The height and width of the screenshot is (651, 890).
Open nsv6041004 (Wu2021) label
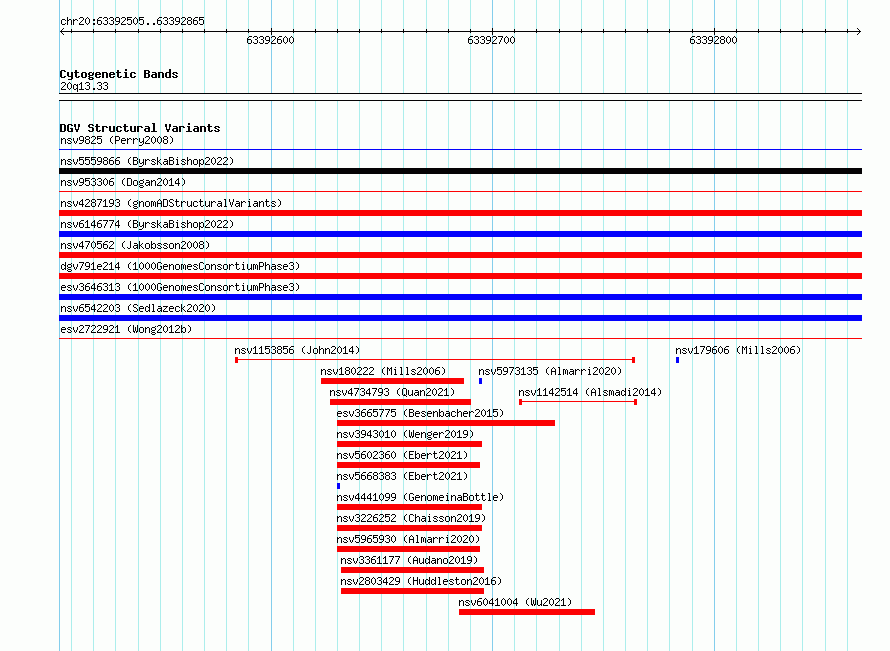pos(515,602)
